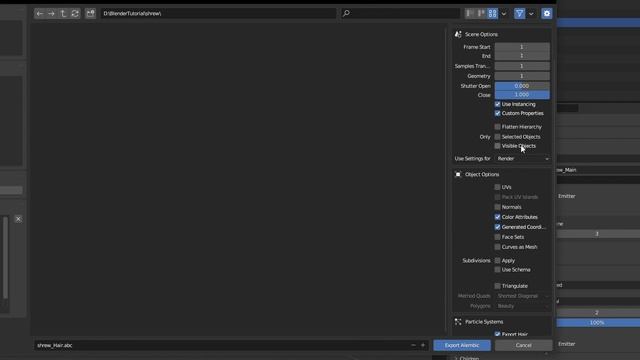Switch to thumbnails display mode
The width and height of the screenshot is (640, 360).
(x=493, y=13)
